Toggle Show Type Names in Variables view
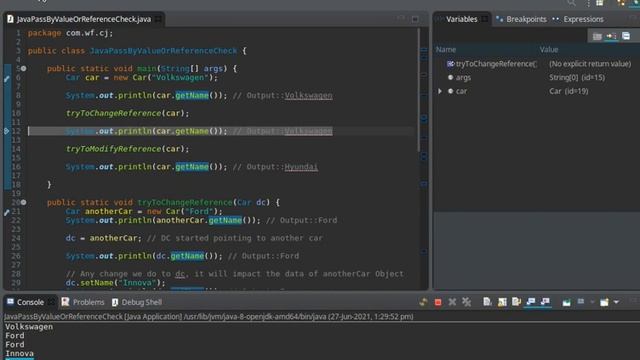Image resolution: width=640 pixels, height=360 pixels. pos(597,36)
